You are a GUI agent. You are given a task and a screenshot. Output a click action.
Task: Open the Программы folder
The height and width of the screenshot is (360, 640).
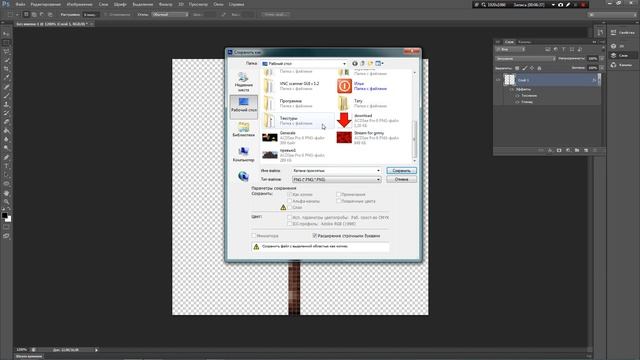(298, 103)
